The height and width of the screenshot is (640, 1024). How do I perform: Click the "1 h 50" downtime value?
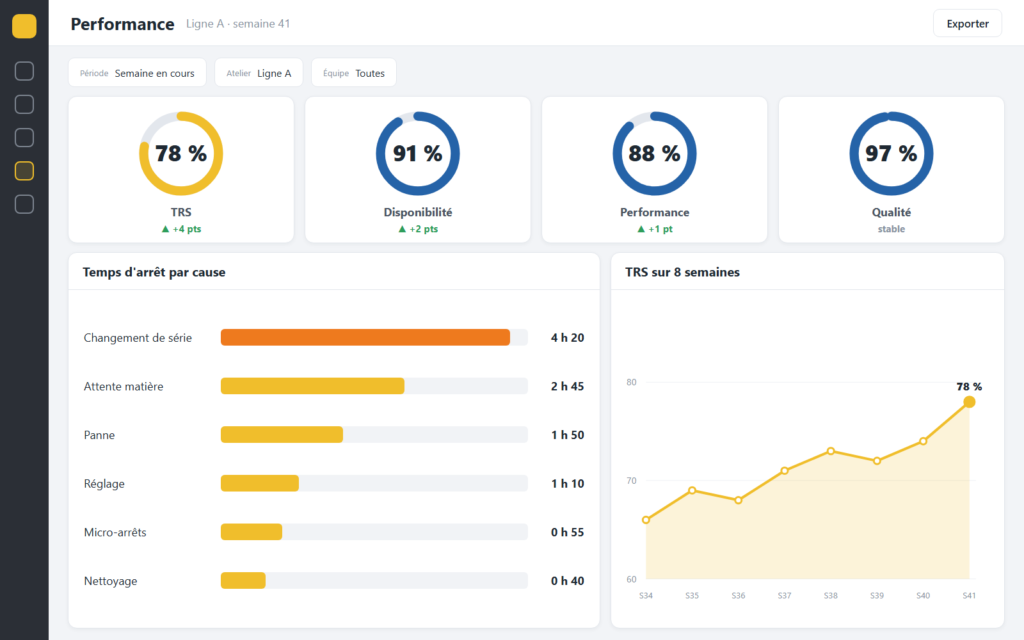coord(568,435)
